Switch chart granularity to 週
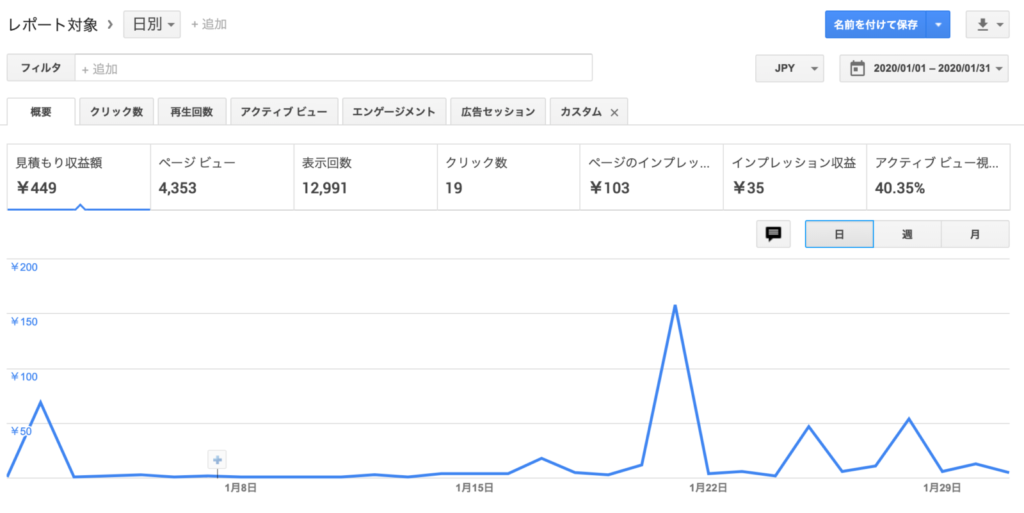1024x513 pixels. point(907,234)
